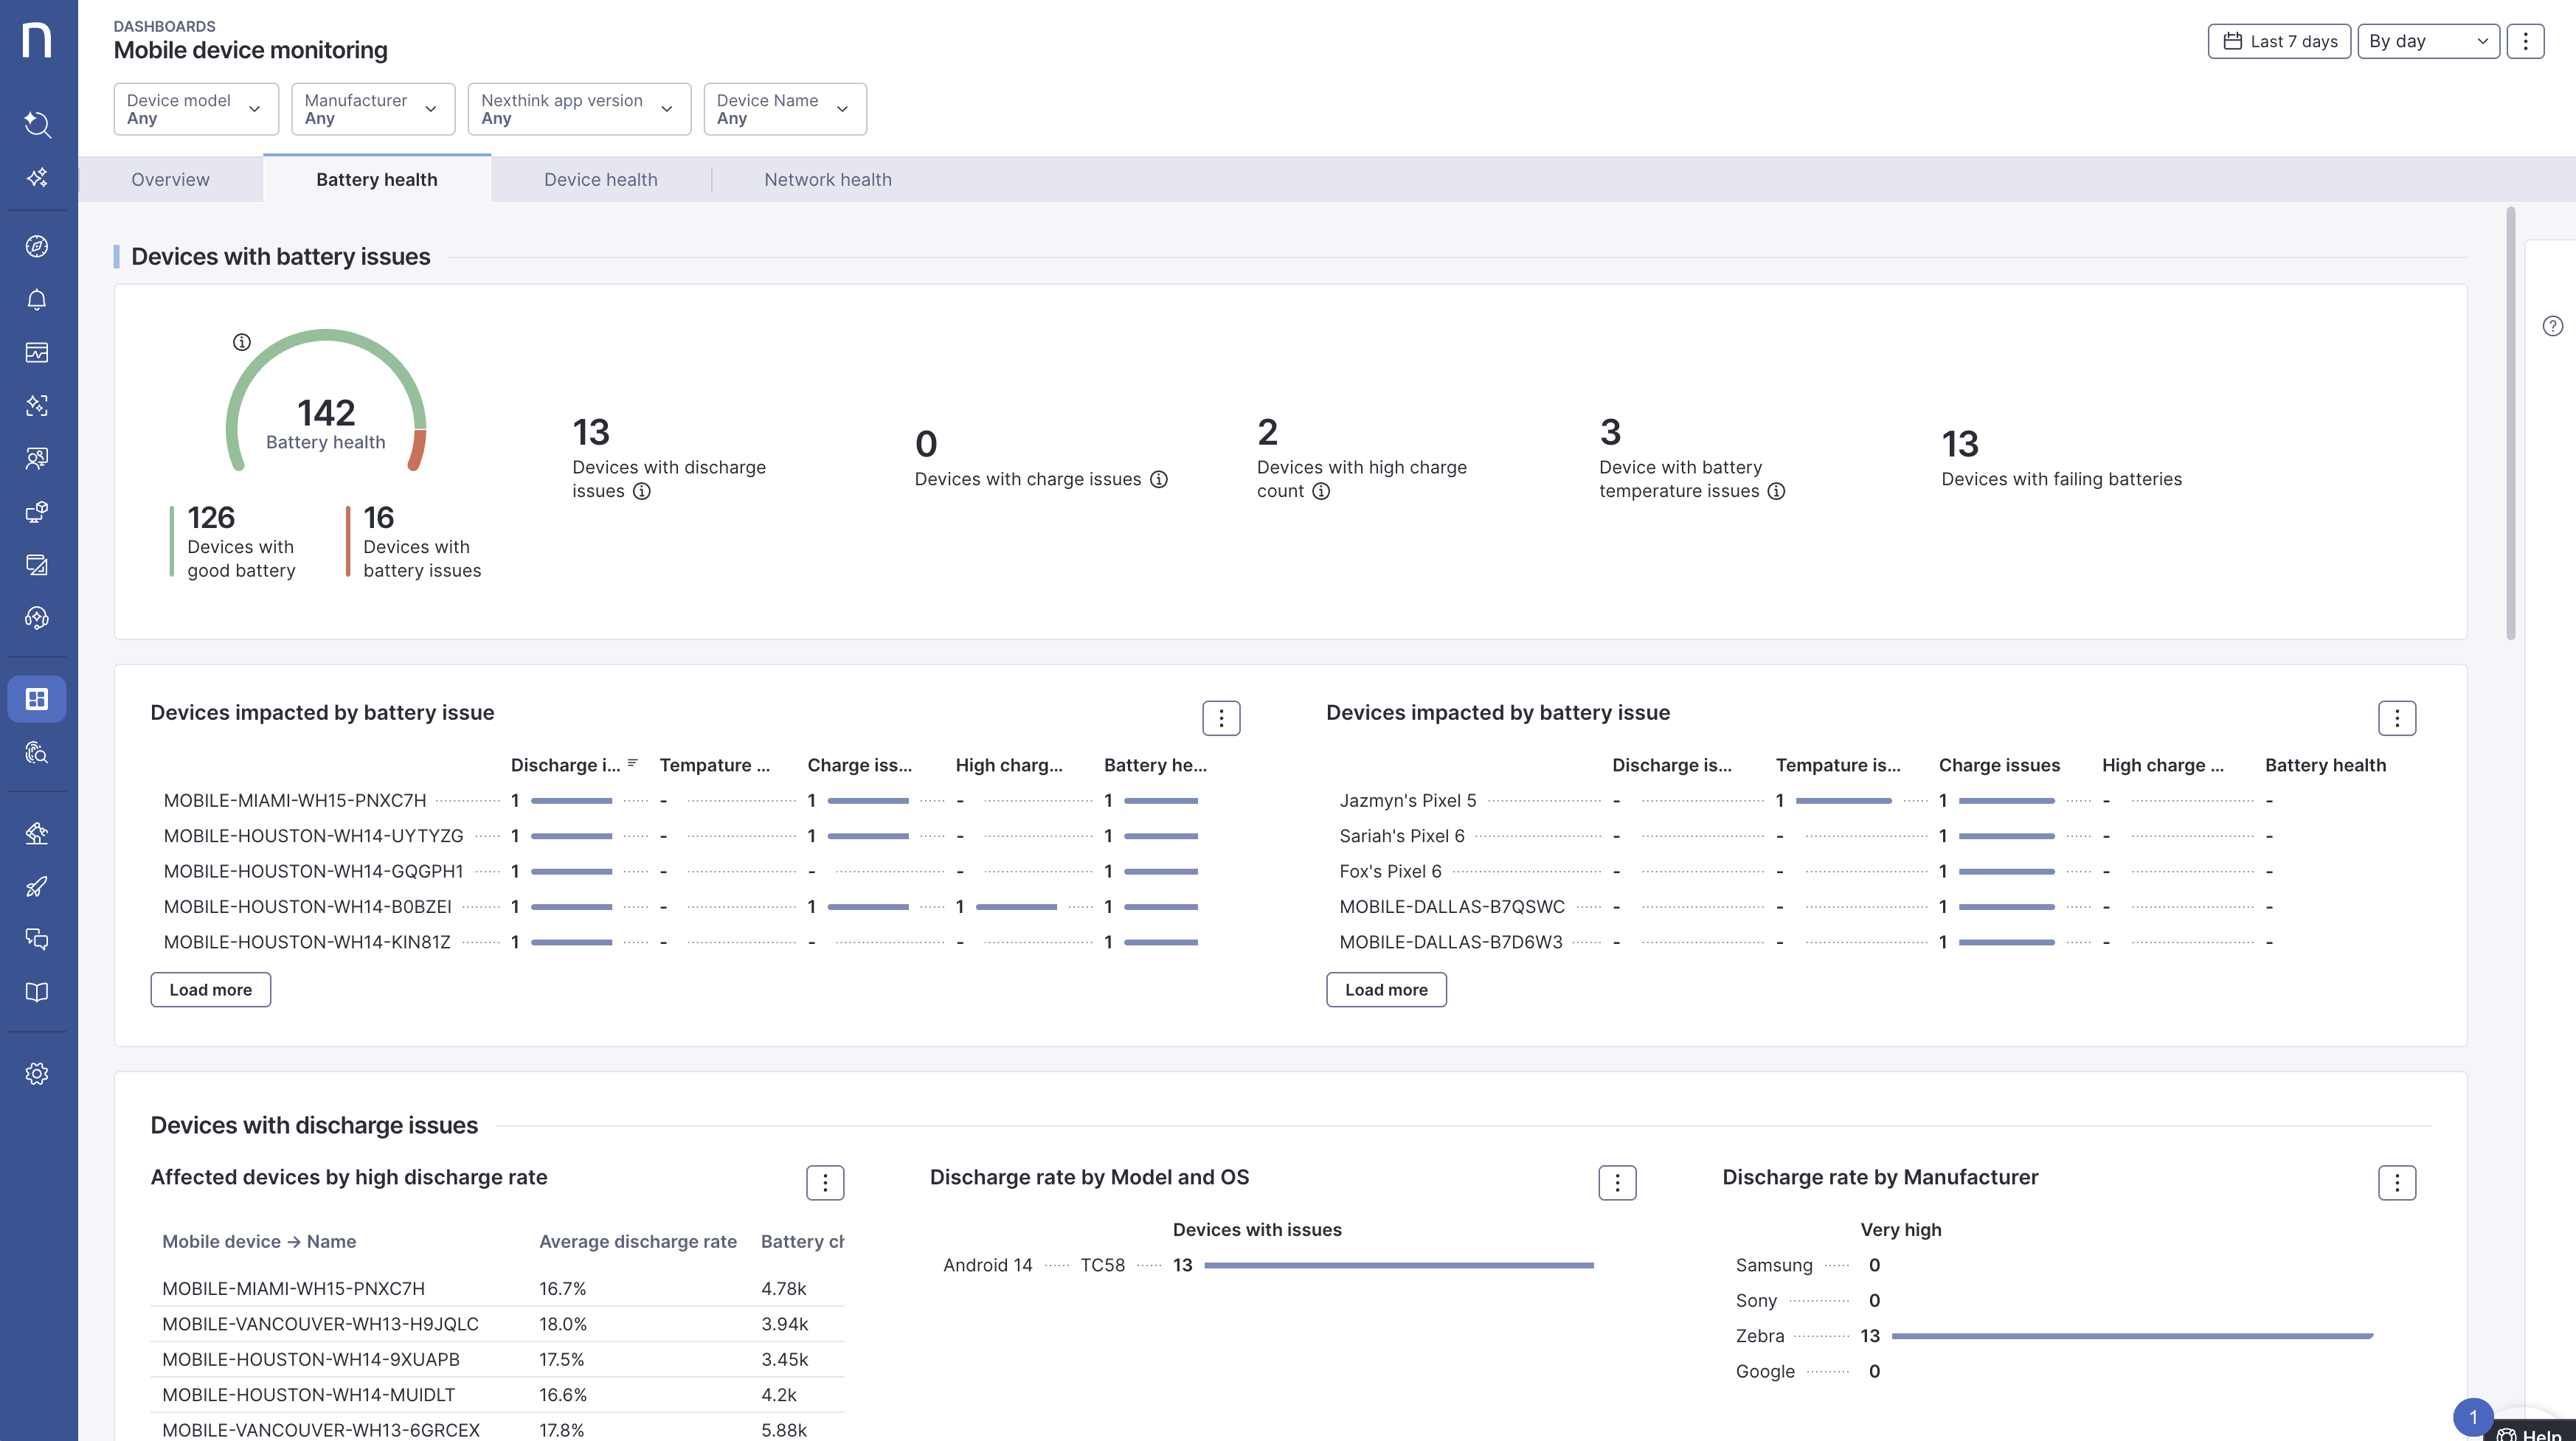Open the settings gear icon

(37, 1074)
